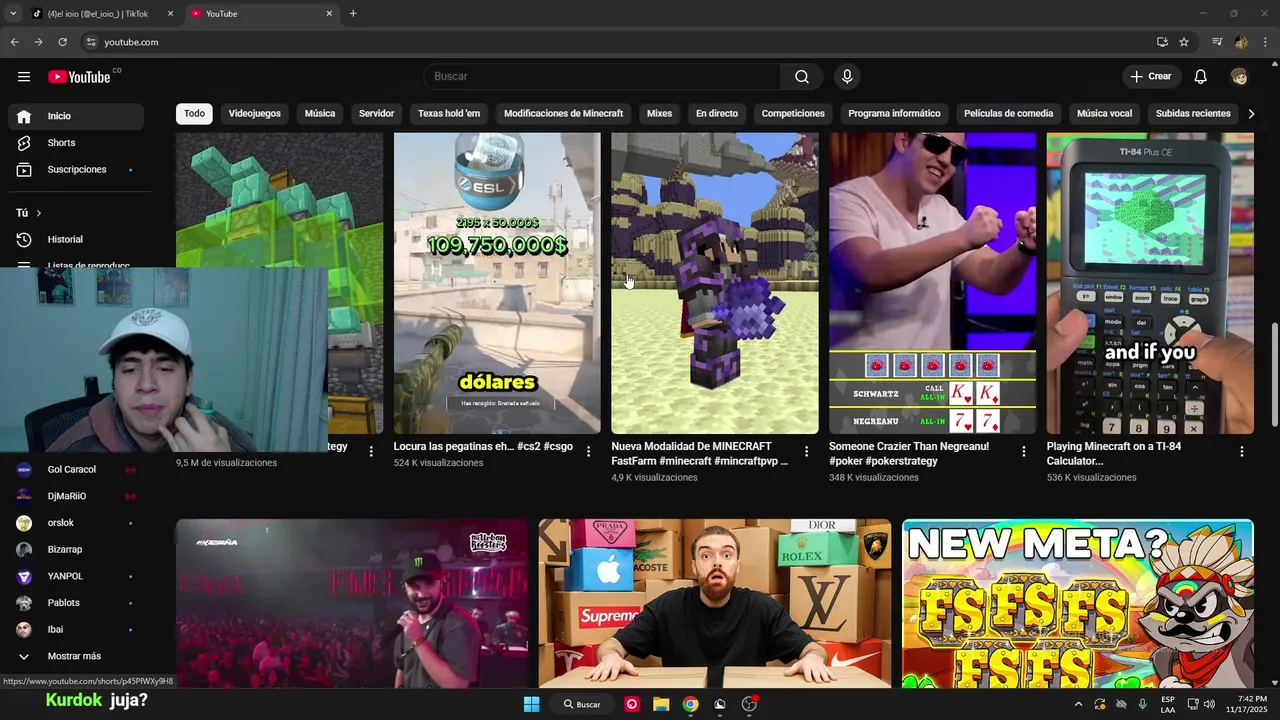Viewport: 1280px width, 720px height.
Task: Open the luxury brand boxes video thumbnail
Action: coord(715,603)
